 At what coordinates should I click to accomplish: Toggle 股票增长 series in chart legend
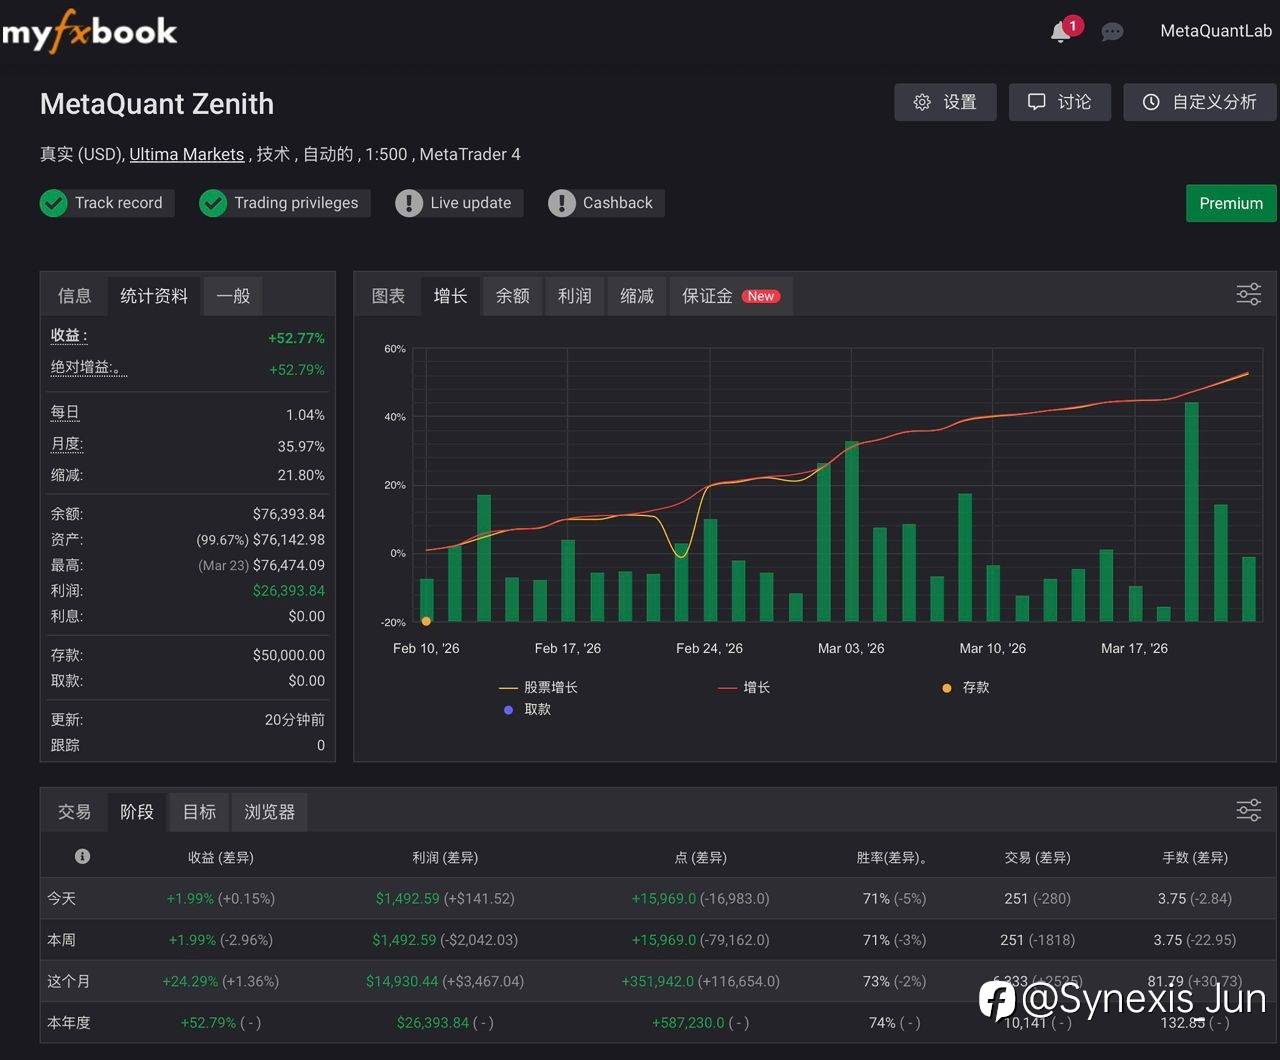click(x=538, y=687)
